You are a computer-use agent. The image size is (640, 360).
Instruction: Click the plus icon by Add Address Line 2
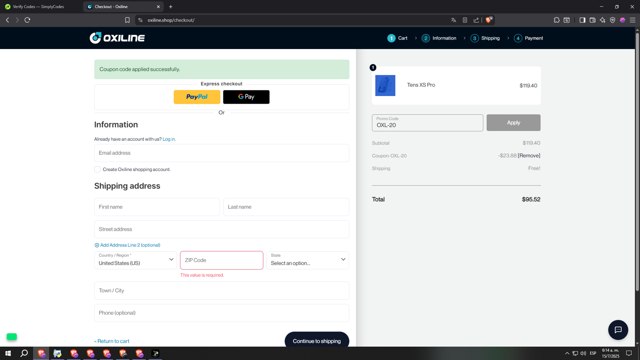97,245
